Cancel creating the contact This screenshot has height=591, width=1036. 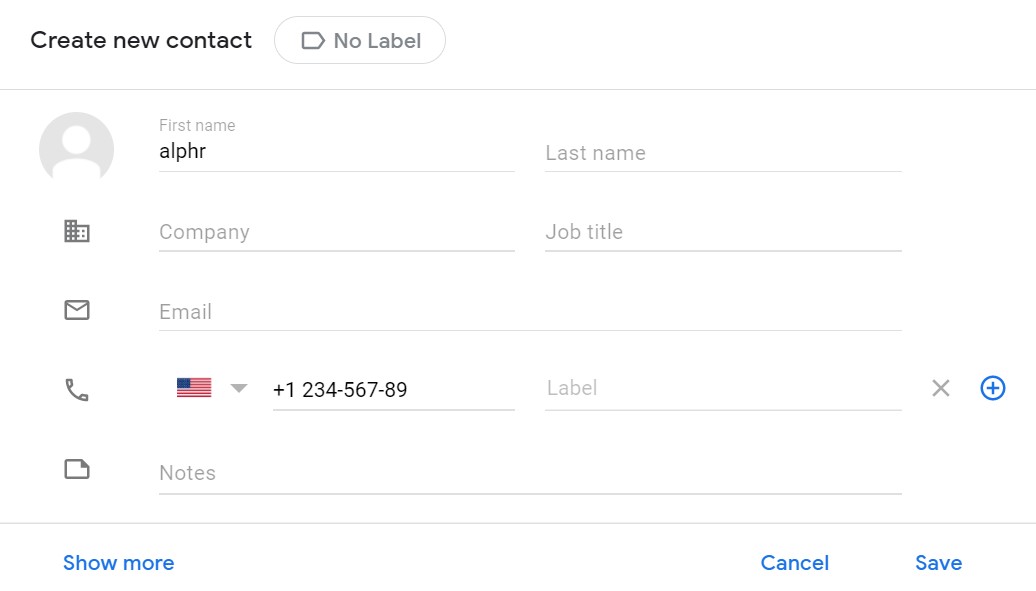click(x=794, y=563)
